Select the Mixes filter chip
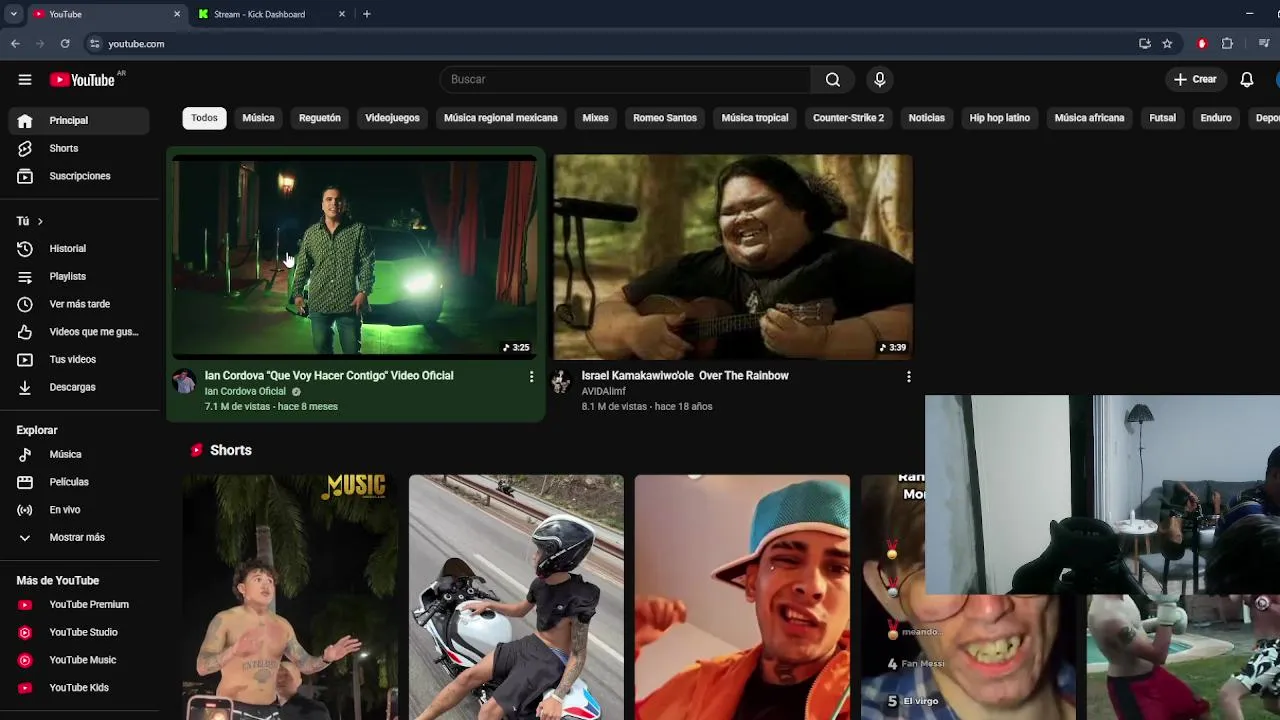The image size is (1280, 720). [595, 118]
